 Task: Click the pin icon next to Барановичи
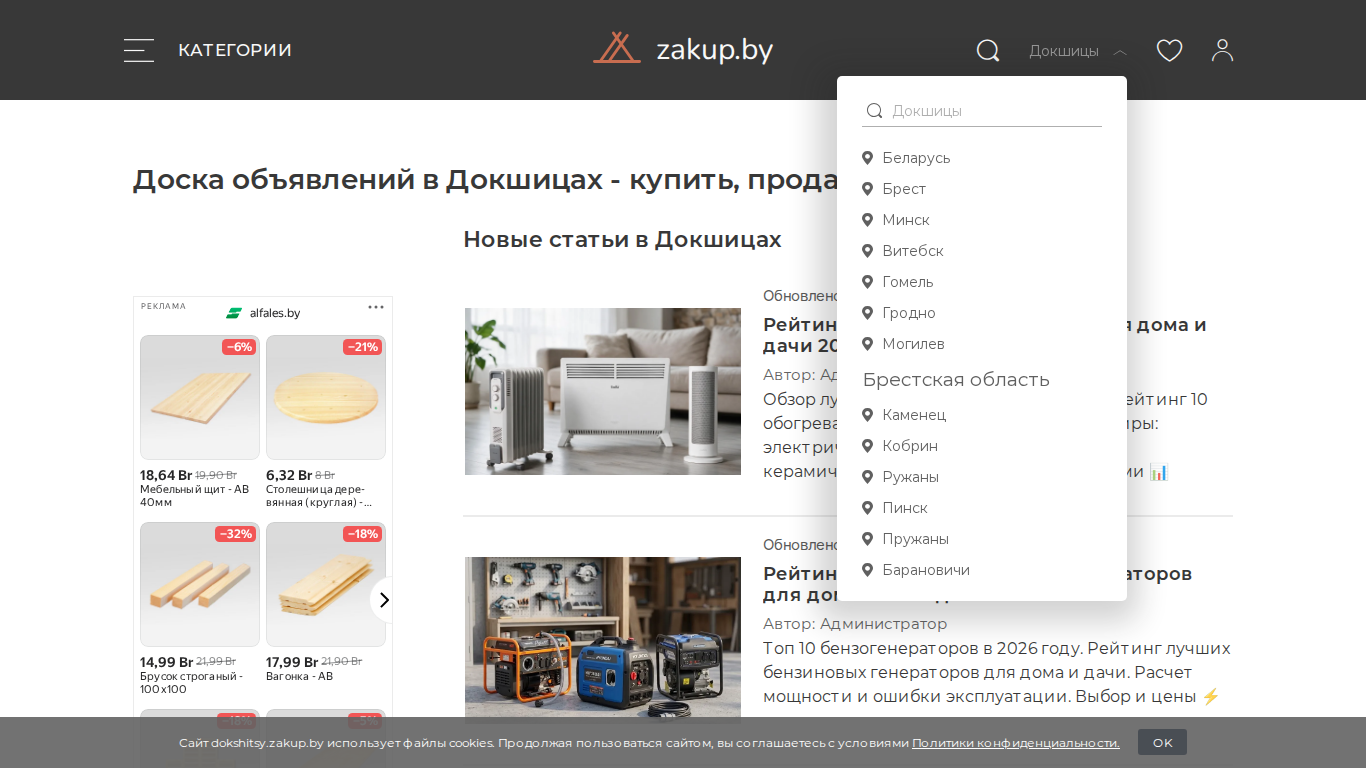click(x=868, y=569)
